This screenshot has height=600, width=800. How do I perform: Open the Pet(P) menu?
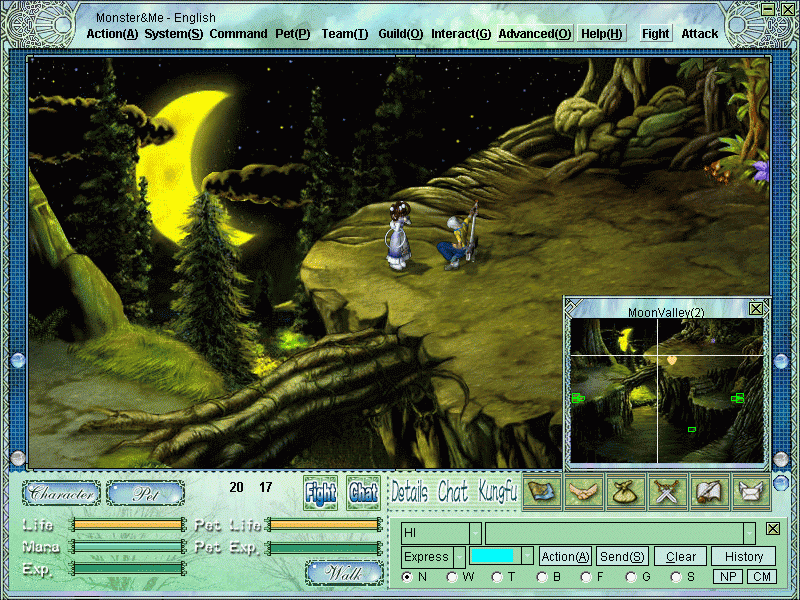point(293,34)
